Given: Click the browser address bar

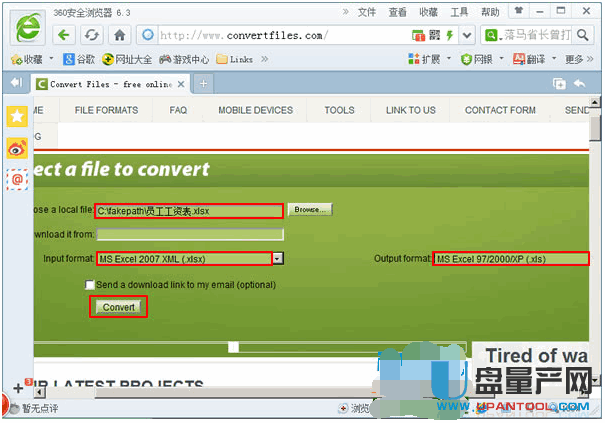Looking at the screenshot, I should click(280, 35).
